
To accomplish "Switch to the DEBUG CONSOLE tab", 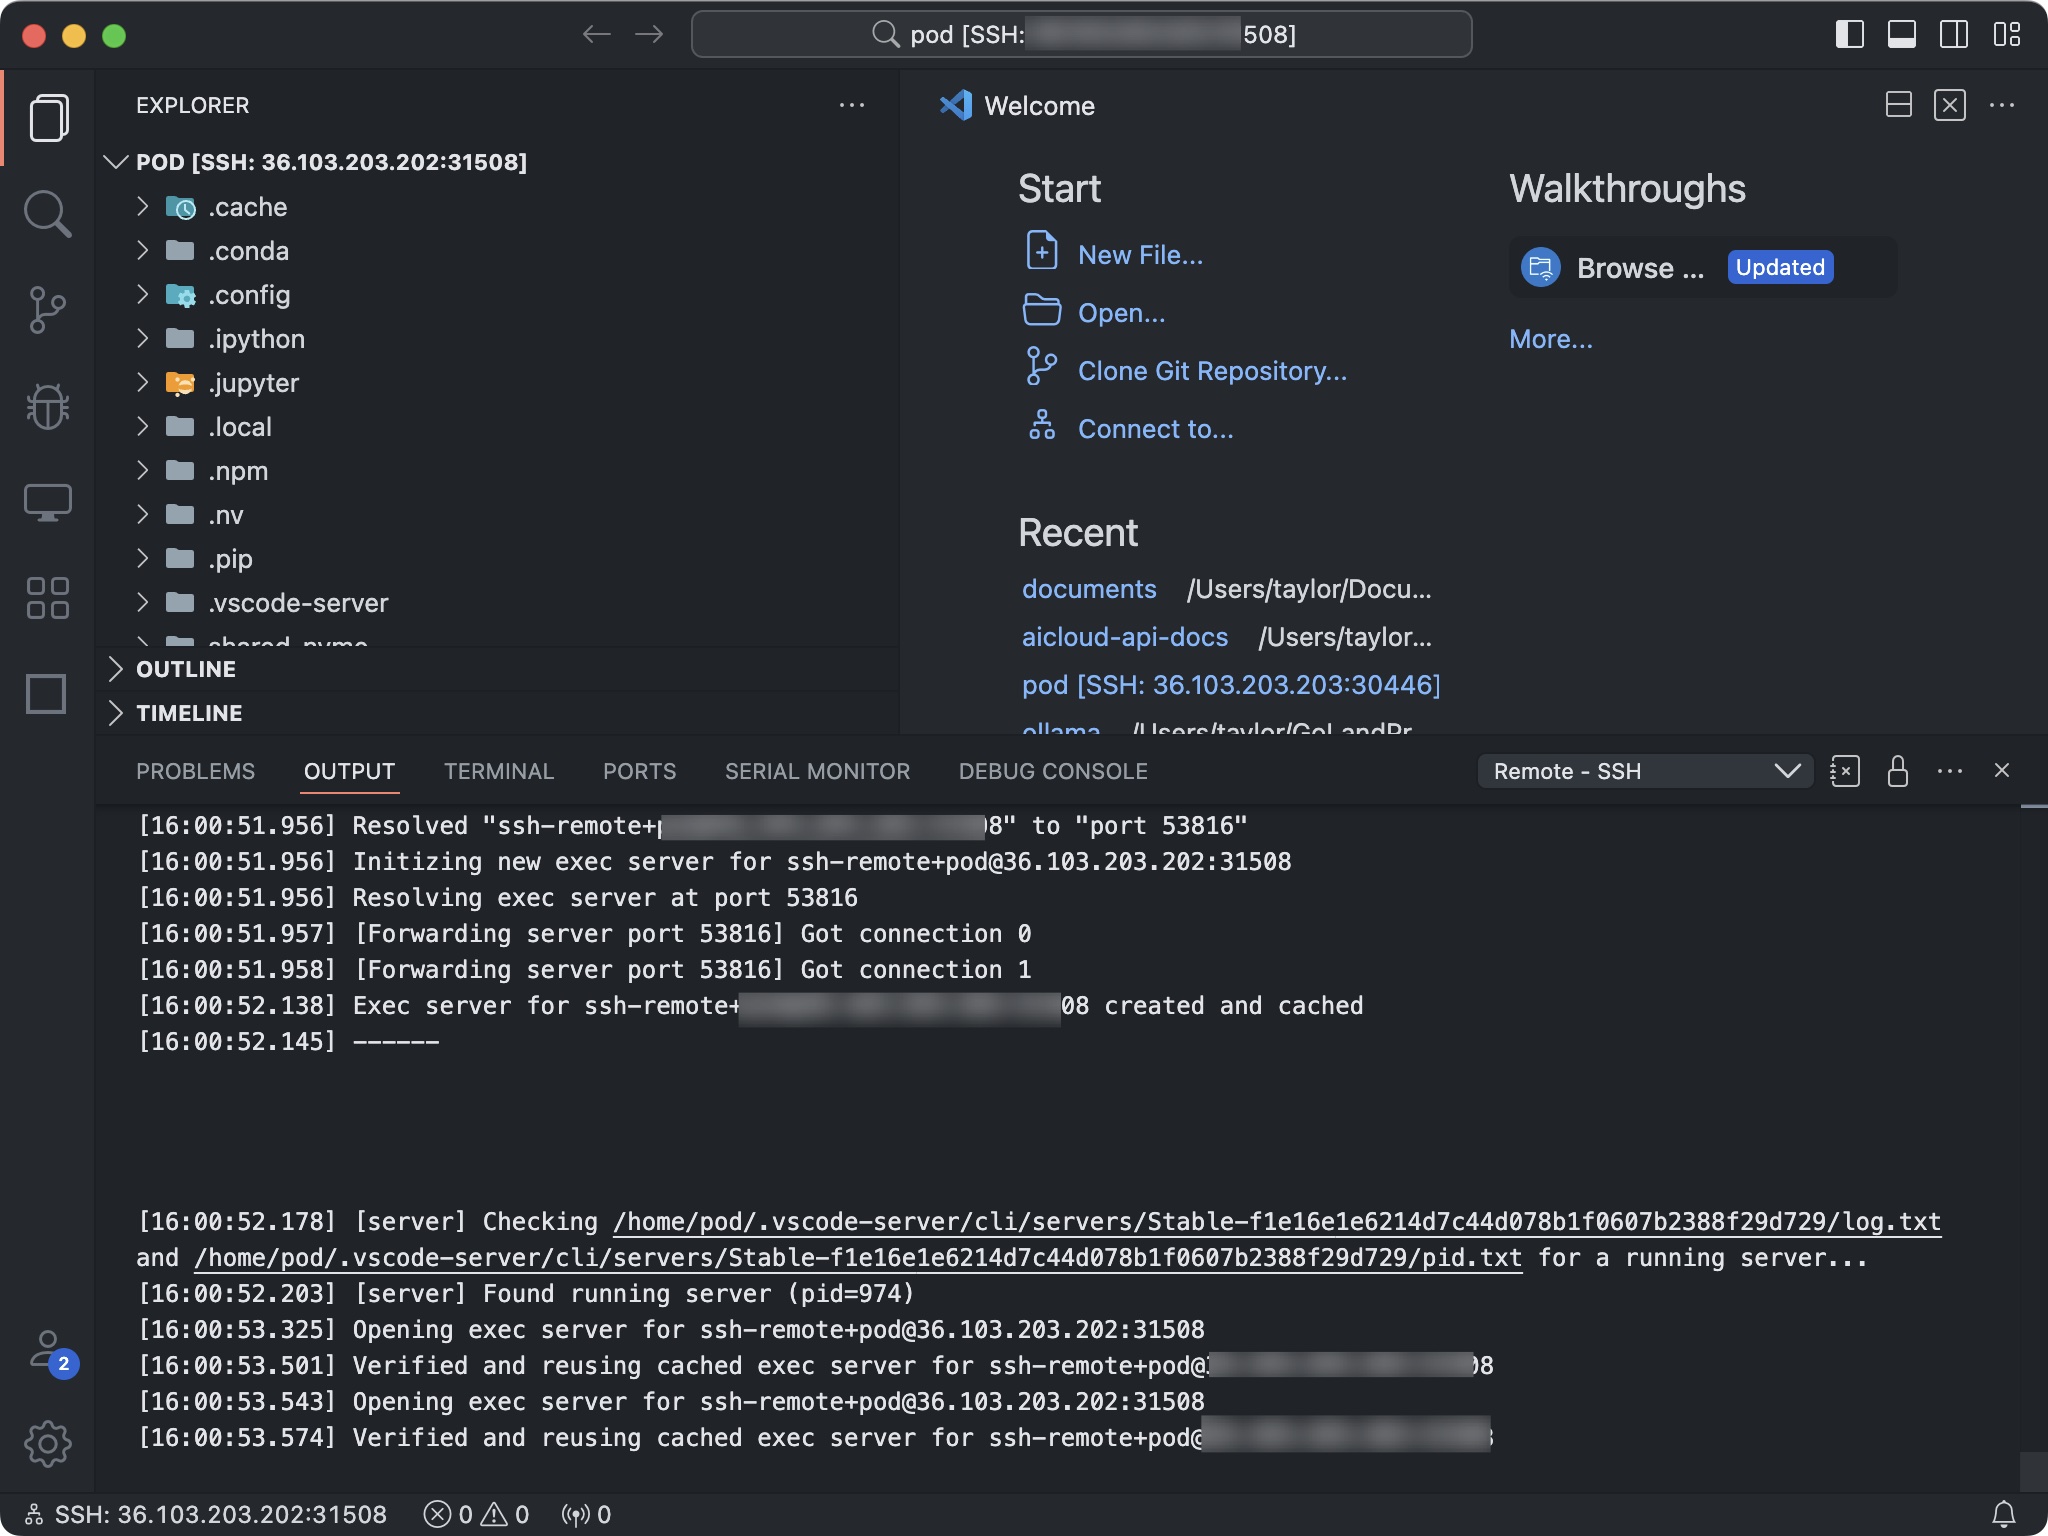I will (1053, 771).
